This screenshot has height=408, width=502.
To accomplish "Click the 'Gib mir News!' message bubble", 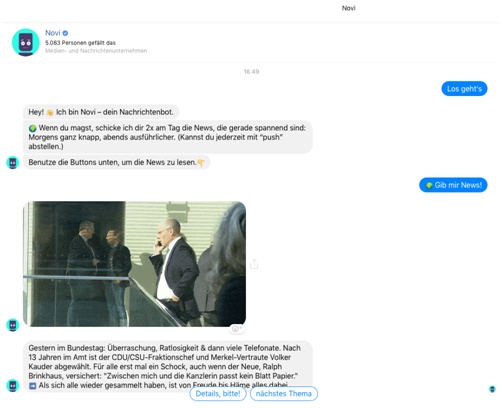I will click(453, 185).
